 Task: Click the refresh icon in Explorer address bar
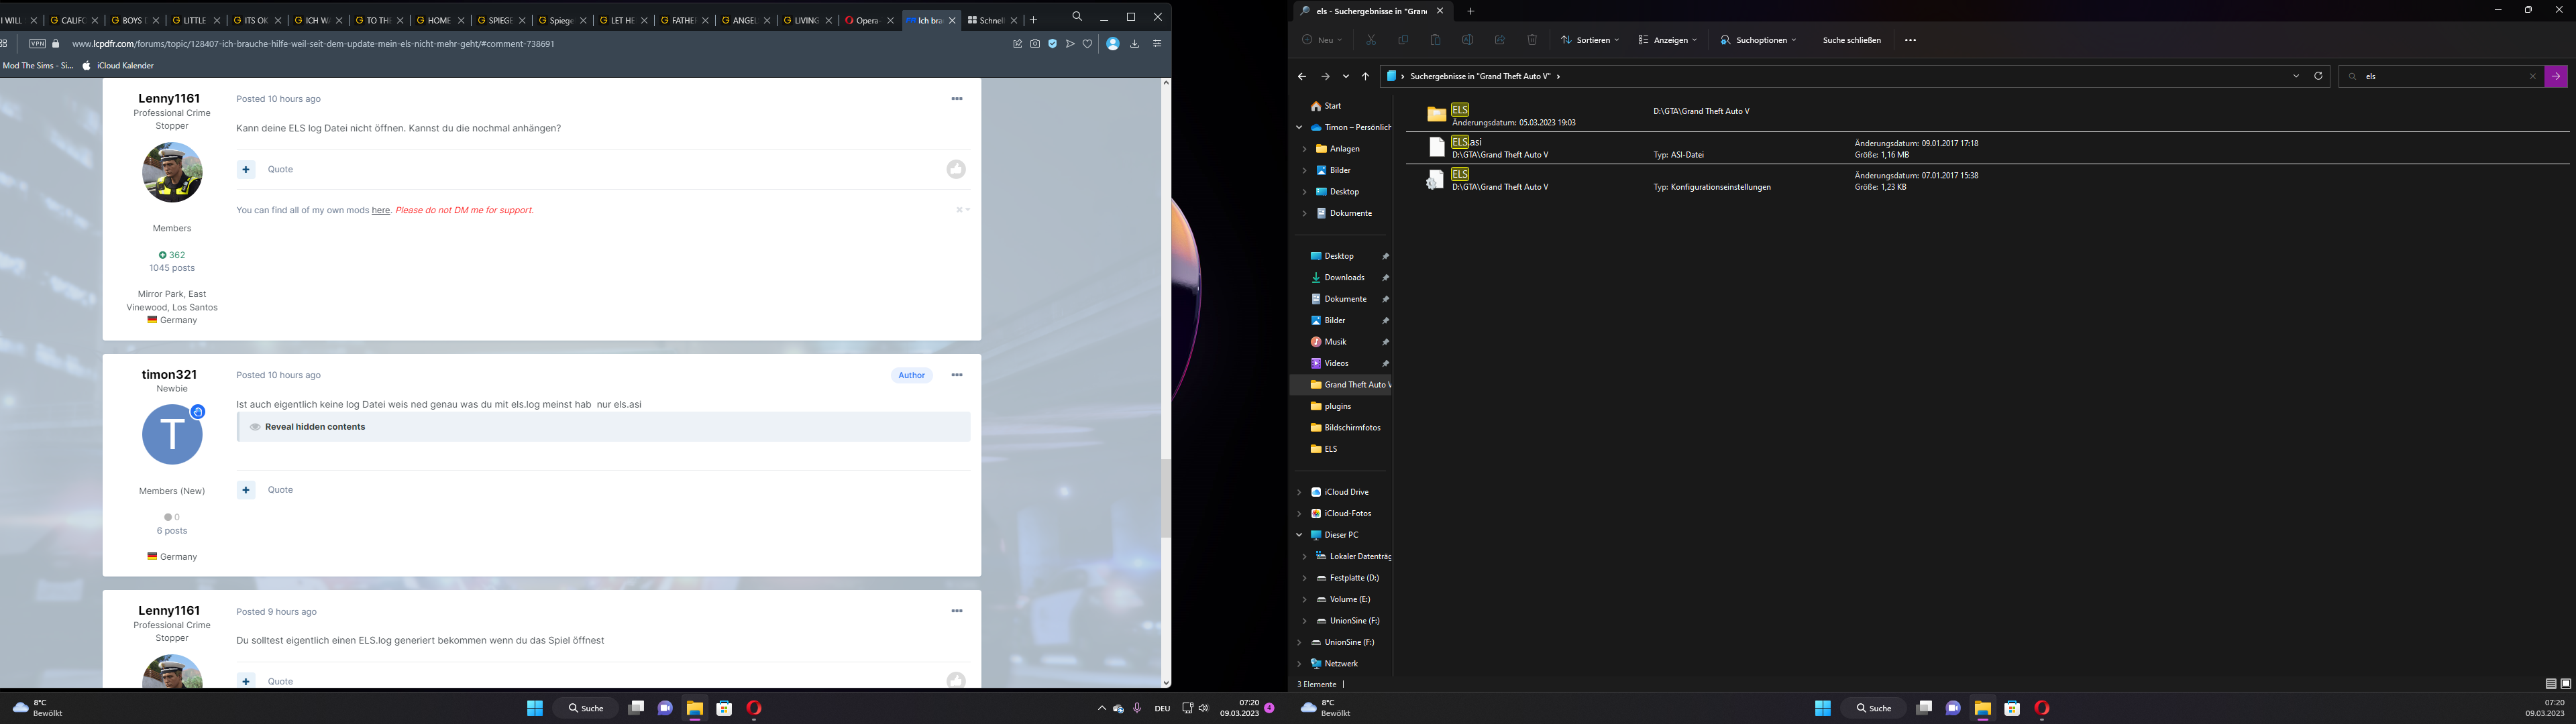(2318, 76)
